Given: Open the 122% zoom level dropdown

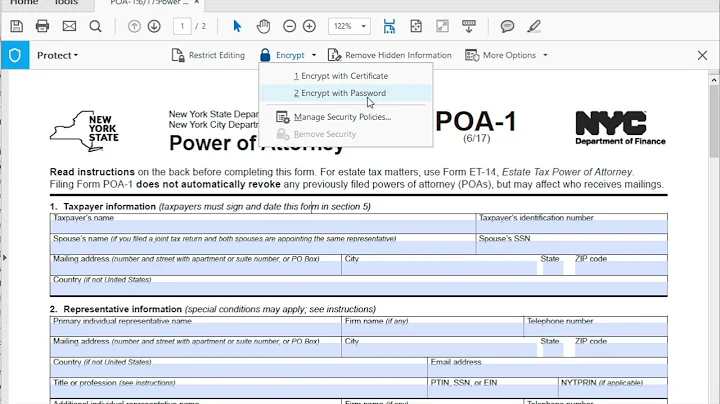Looking at the screenshot, I should 363,26.
